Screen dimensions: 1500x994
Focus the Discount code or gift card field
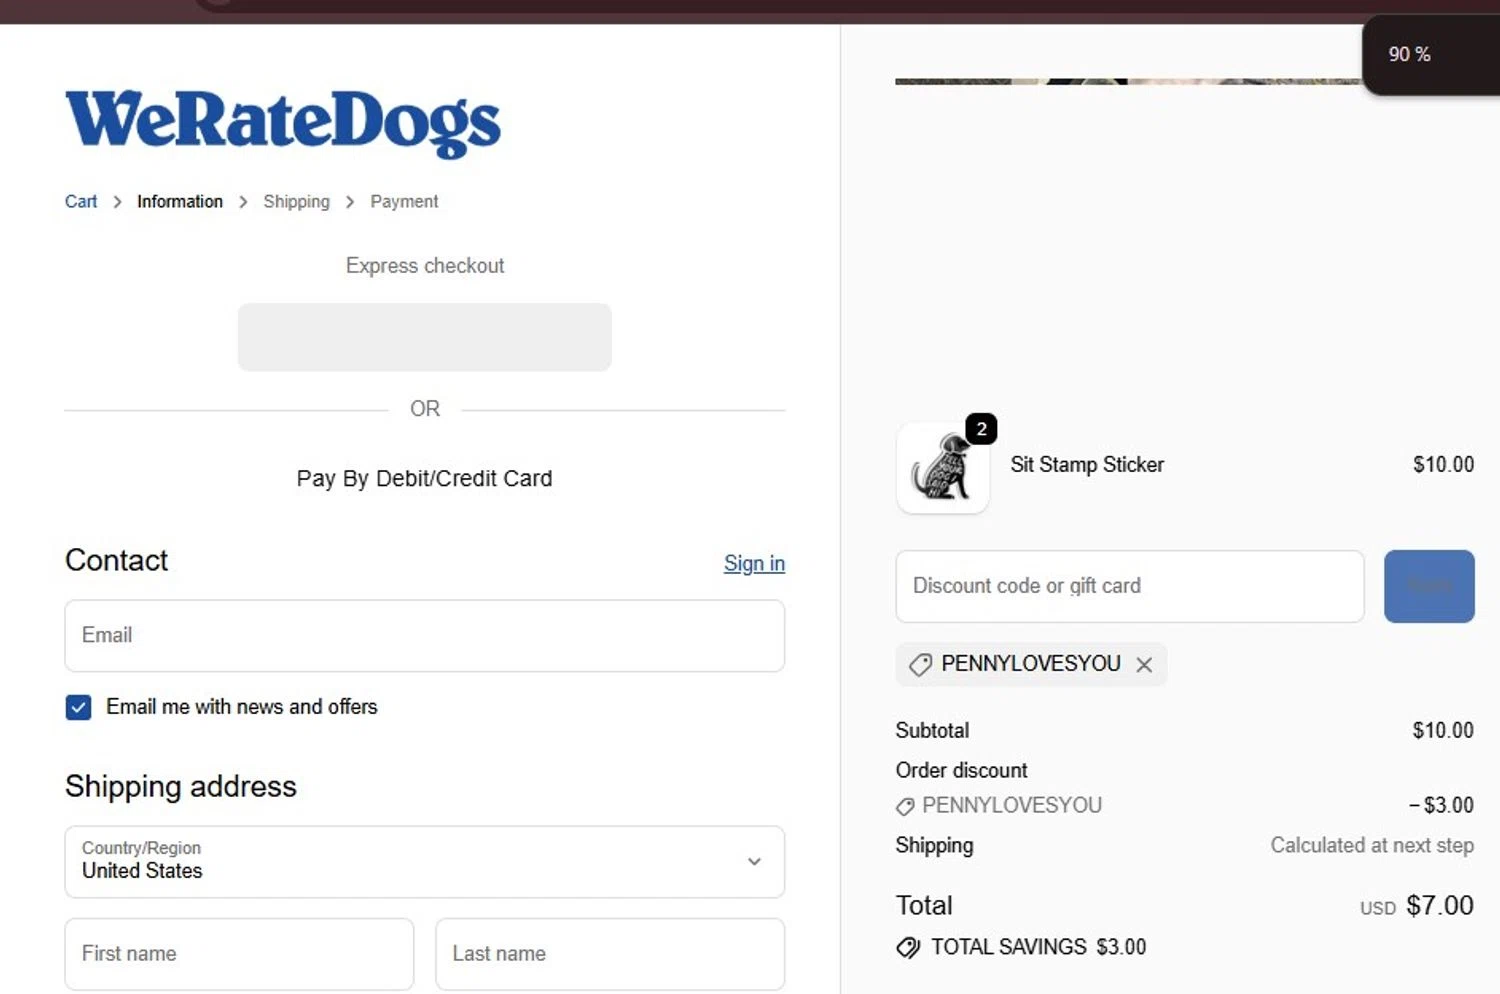coord(1130,586)
